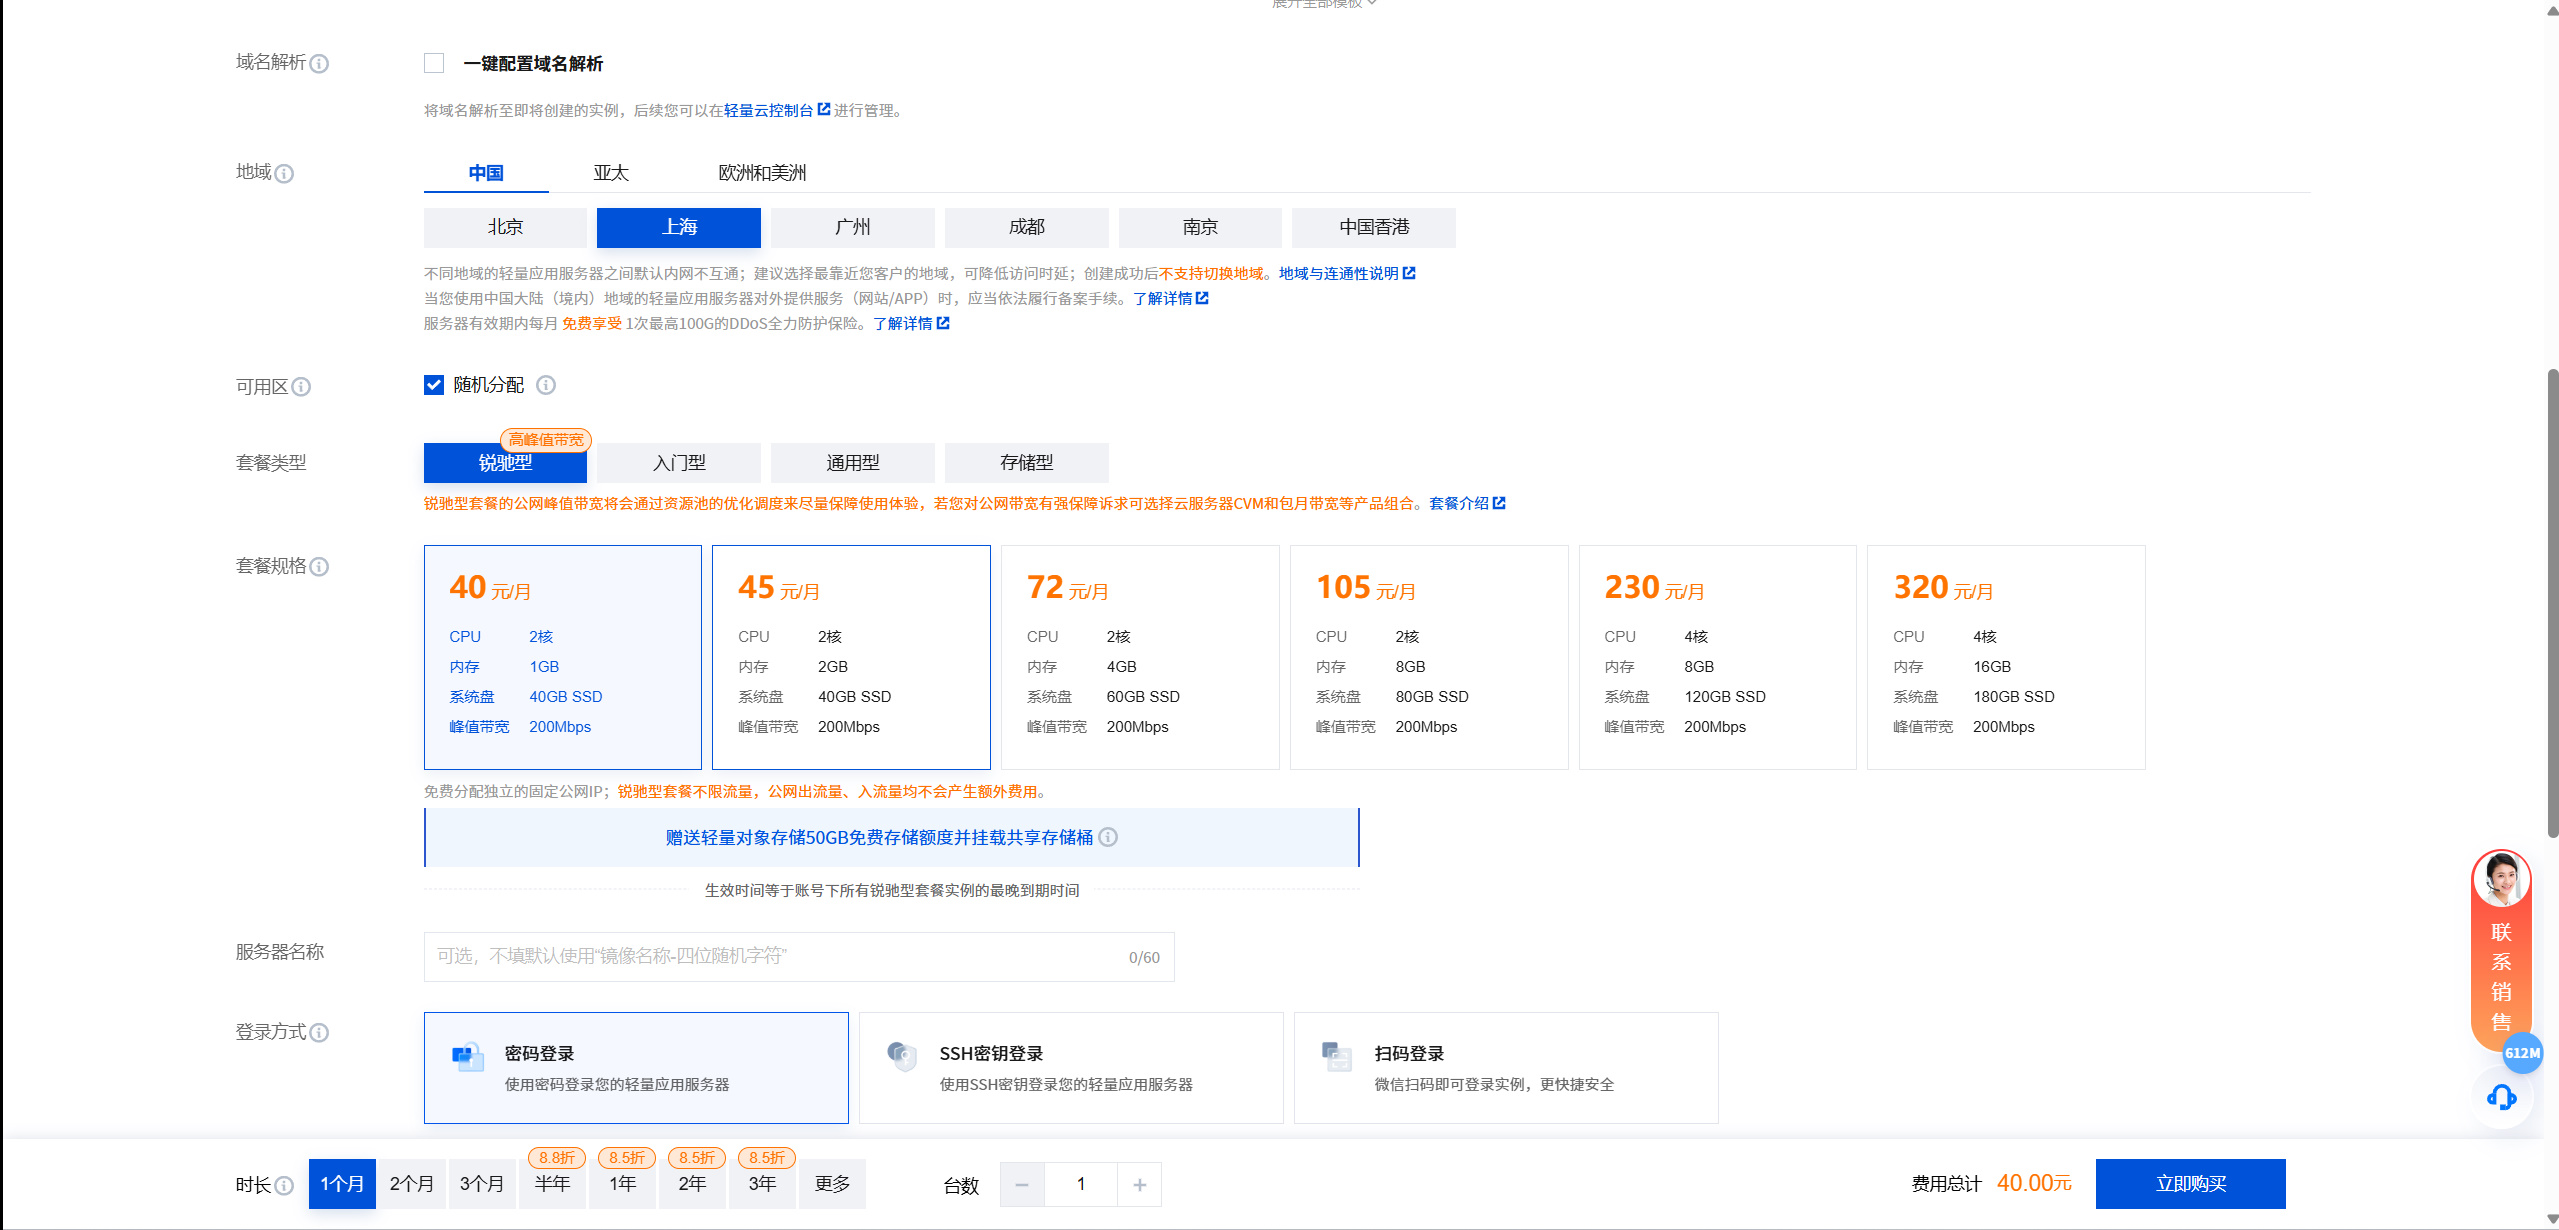The image size is (2559, 1230).
Task: Switch to 欧洲和美洲 region tab
Action: coord(762,173)
